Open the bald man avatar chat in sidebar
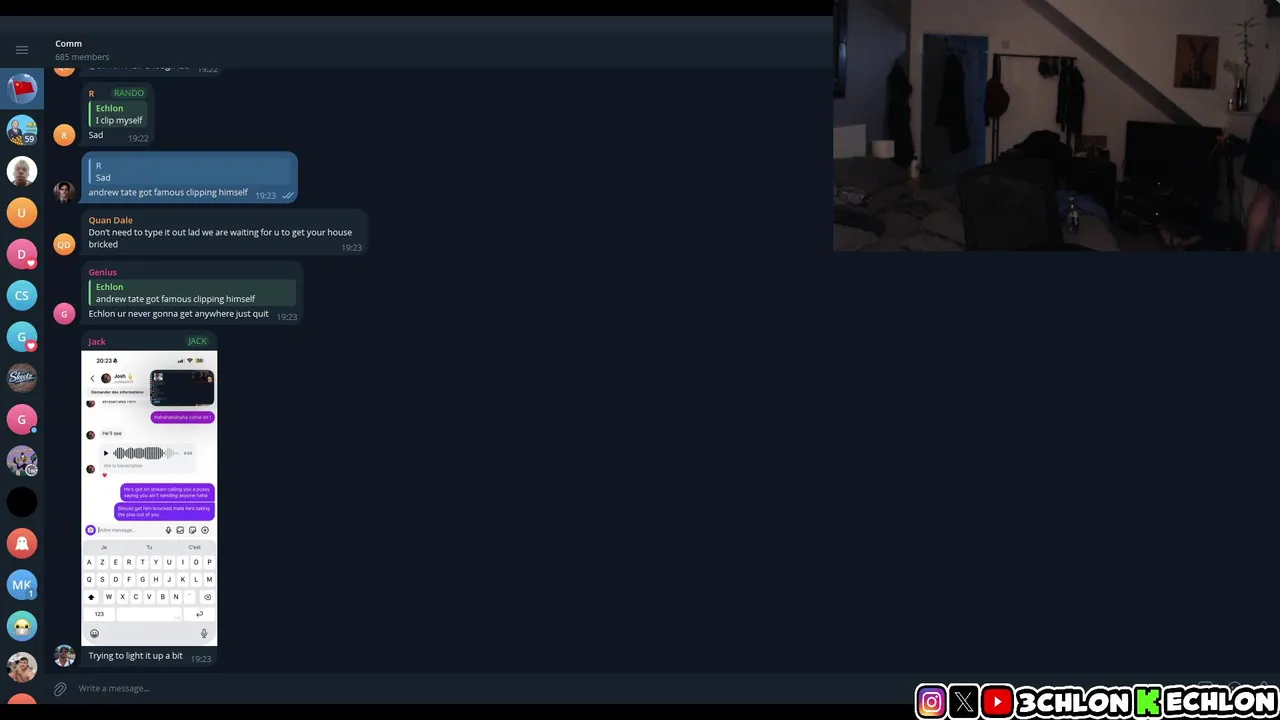Image resolution: width=1280 pixels, height=720 pixels. coord(22,171)
